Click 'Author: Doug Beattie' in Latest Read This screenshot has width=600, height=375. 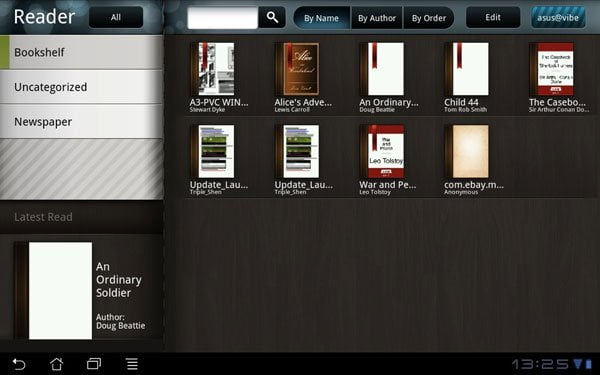coord(121,321)
